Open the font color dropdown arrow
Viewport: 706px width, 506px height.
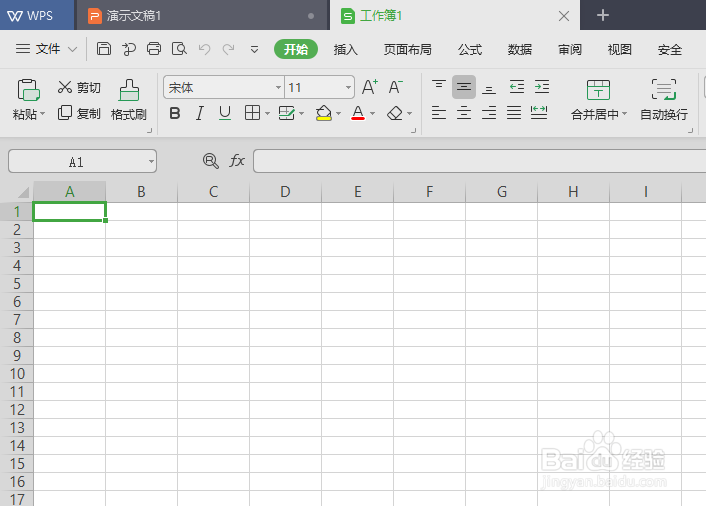click(x=372, y=113)
